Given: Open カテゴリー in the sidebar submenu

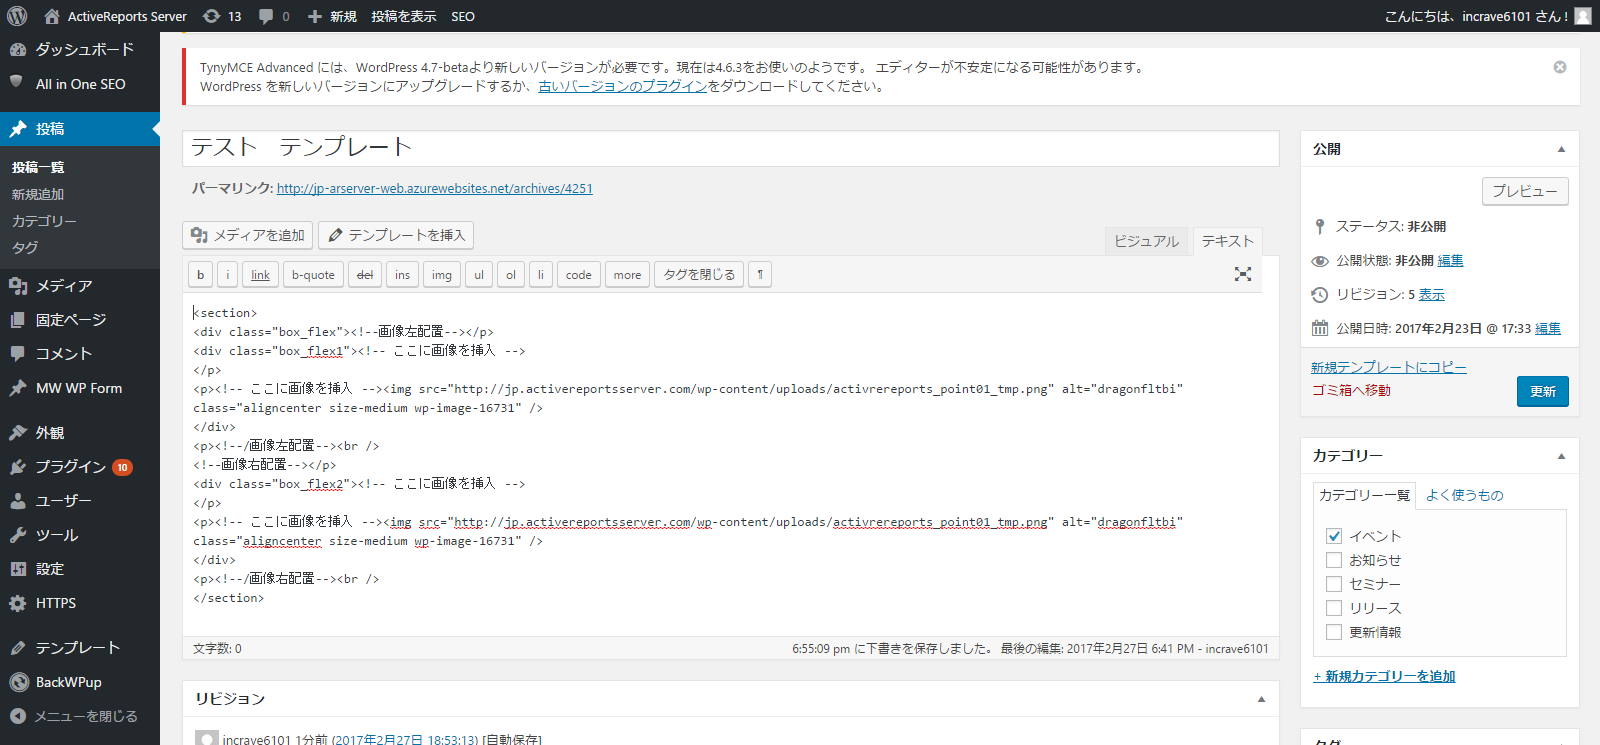Looking at the screenshot, I should click(44, 221).
